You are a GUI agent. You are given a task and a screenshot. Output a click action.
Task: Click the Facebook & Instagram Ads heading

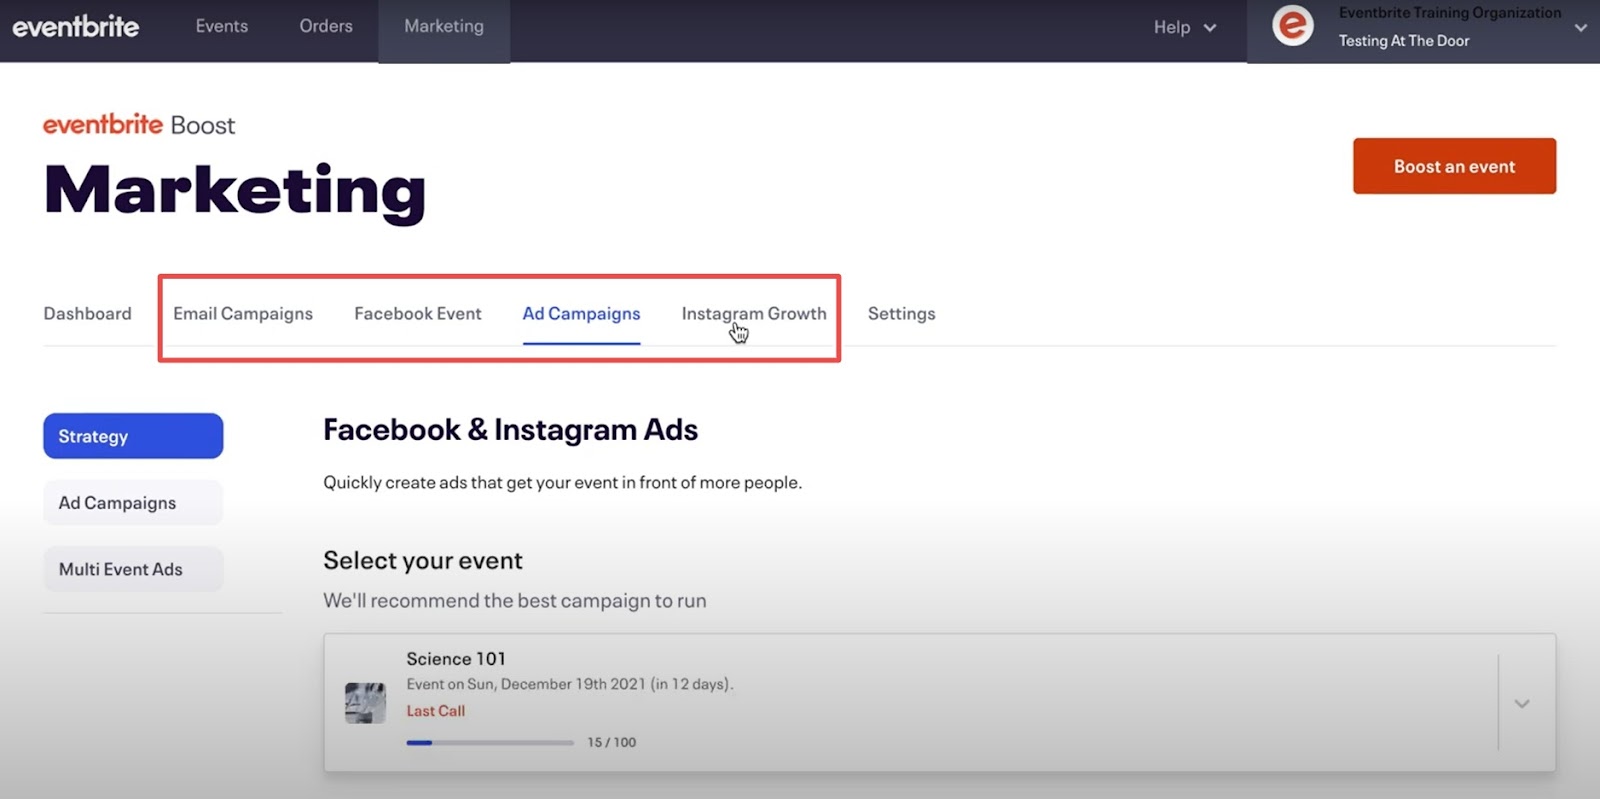(510, 430)
